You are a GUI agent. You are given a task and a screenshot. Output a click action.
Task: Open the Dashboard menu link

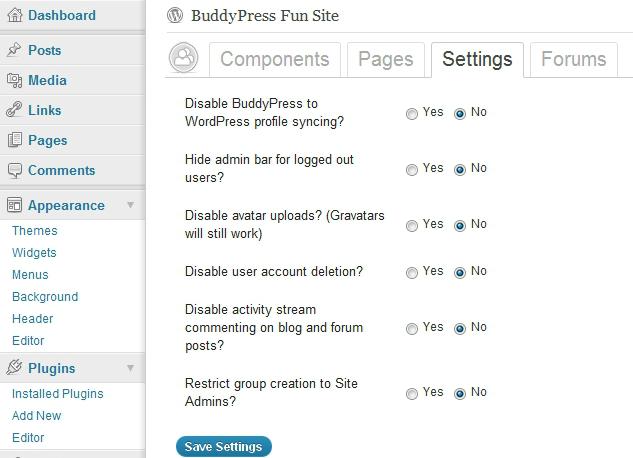click(x=62, y=15)
